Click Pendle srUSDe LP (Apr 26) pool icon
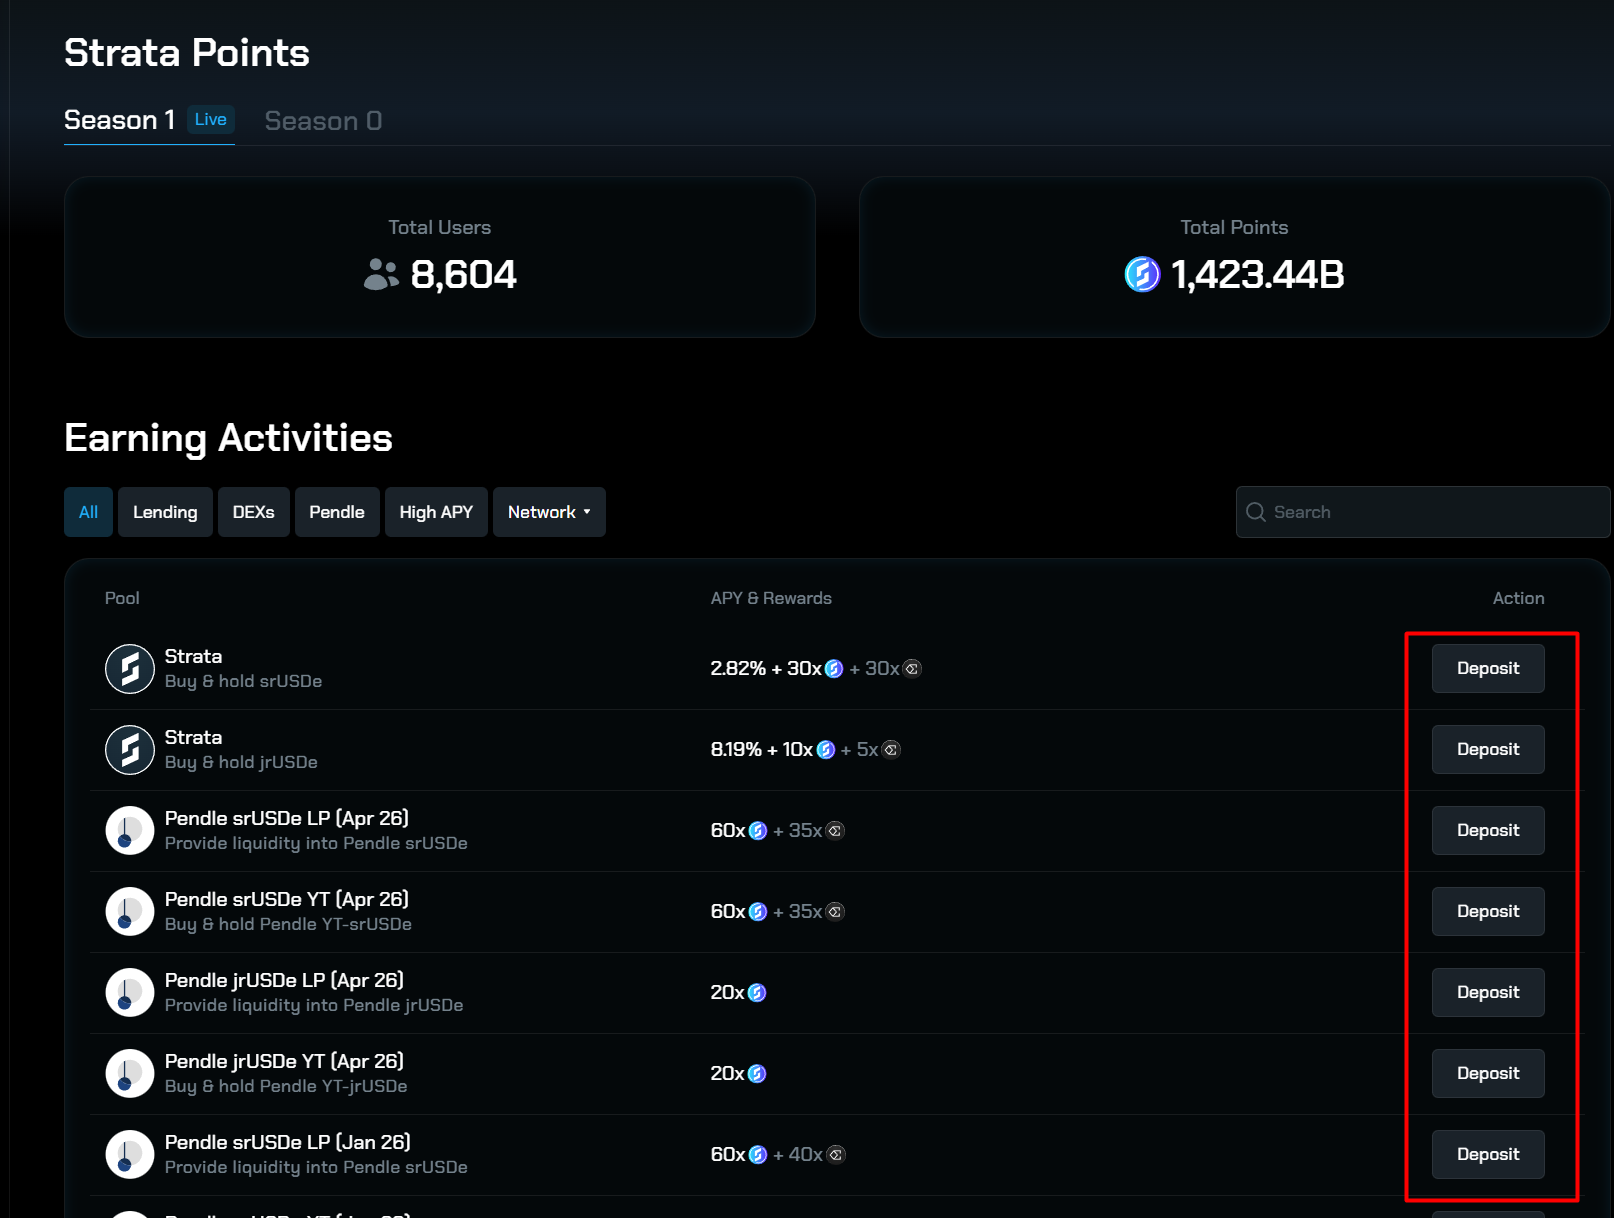 pos(130,831)
